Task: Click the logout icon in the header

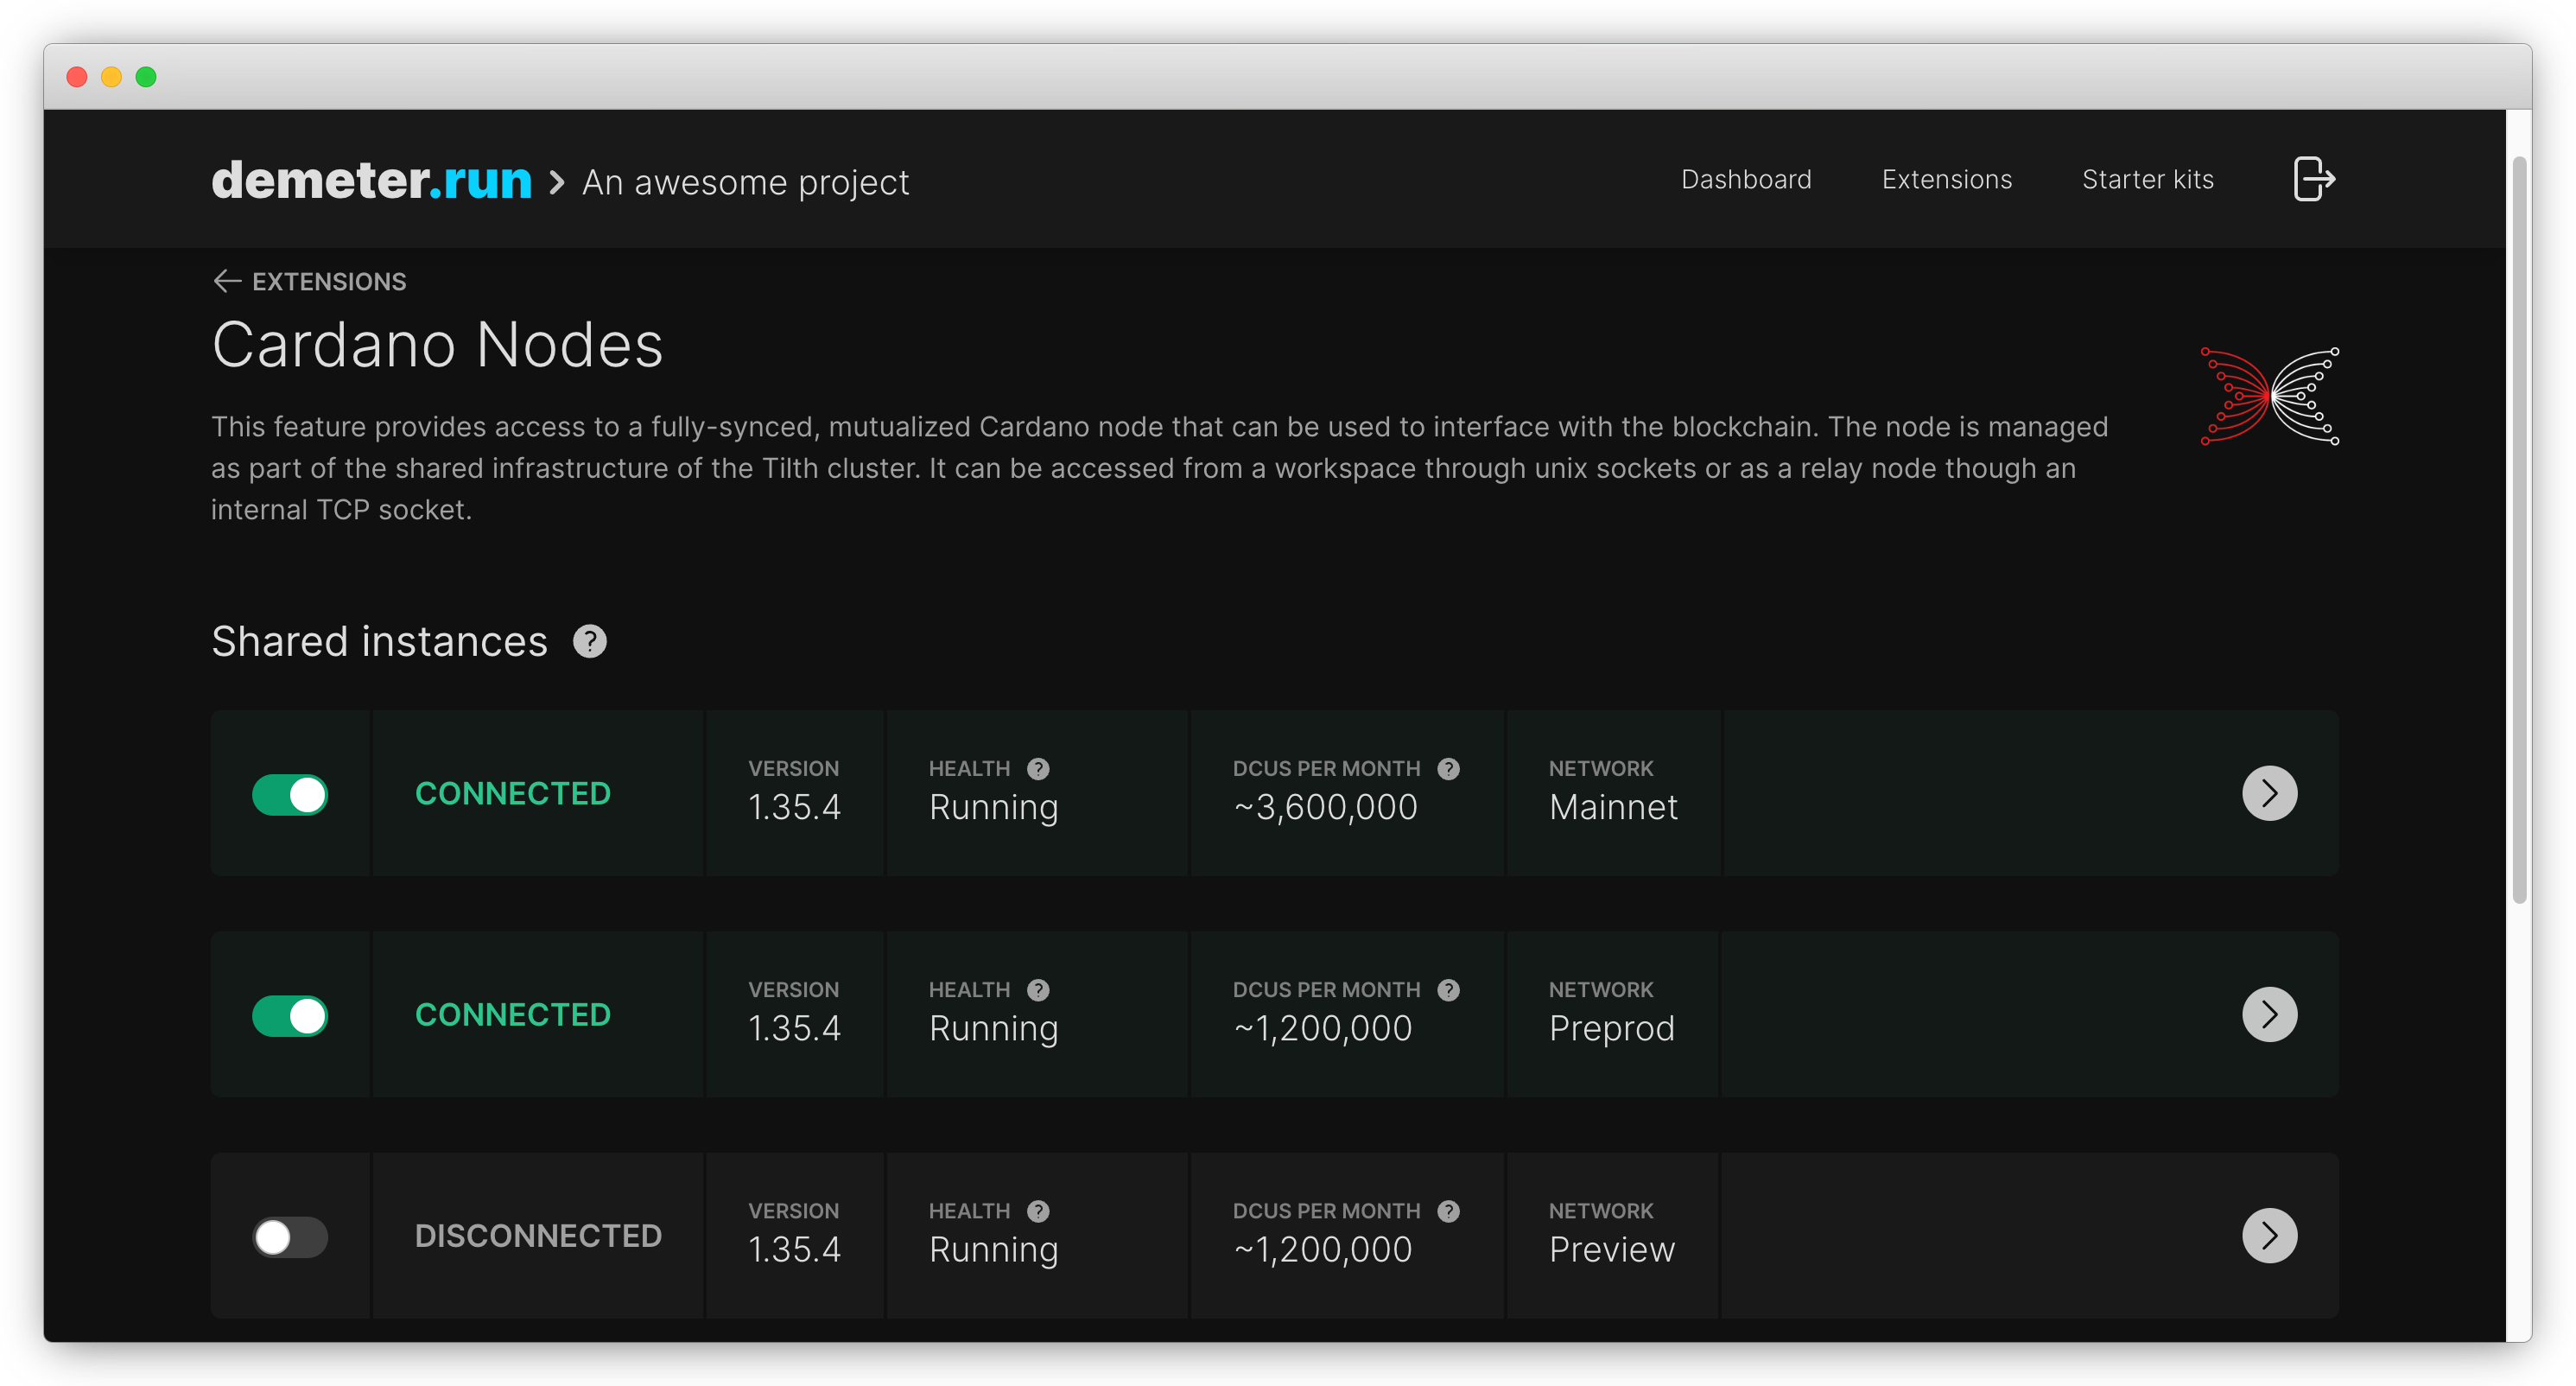Action: (x=2314, y=180)
